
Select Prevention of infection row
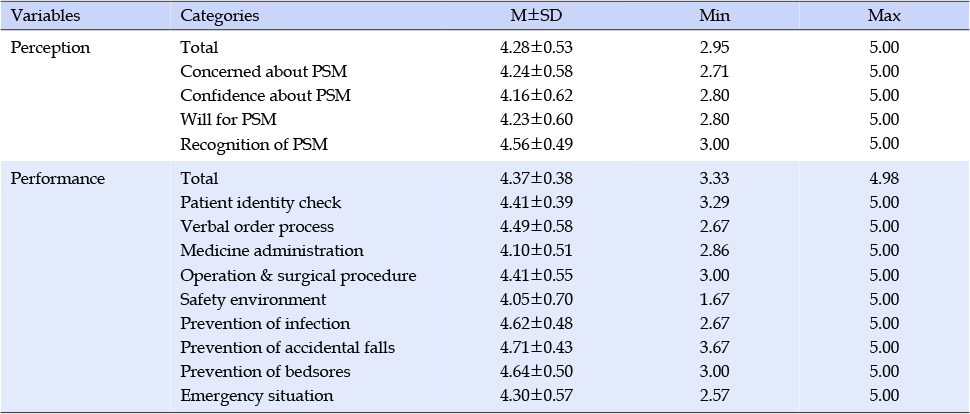pyautogui.click(x=485, y=324)
